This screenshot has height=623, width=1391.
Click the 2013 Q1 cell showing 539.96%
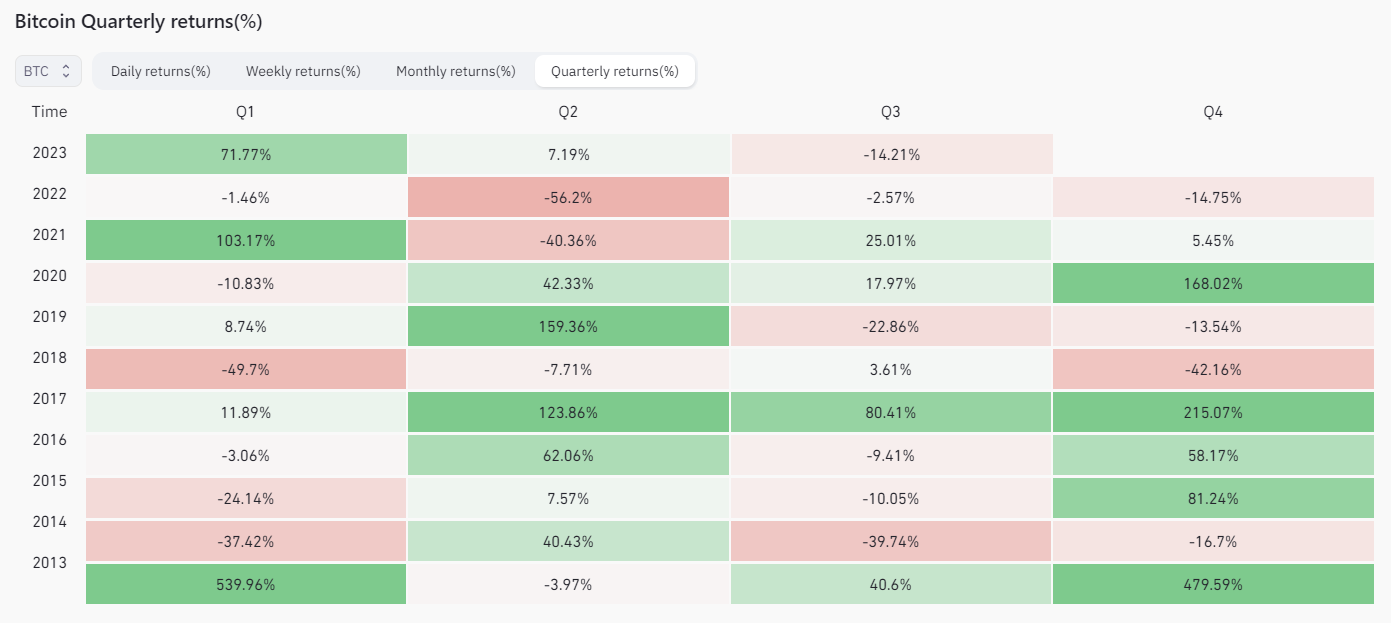tap(246, 584)
